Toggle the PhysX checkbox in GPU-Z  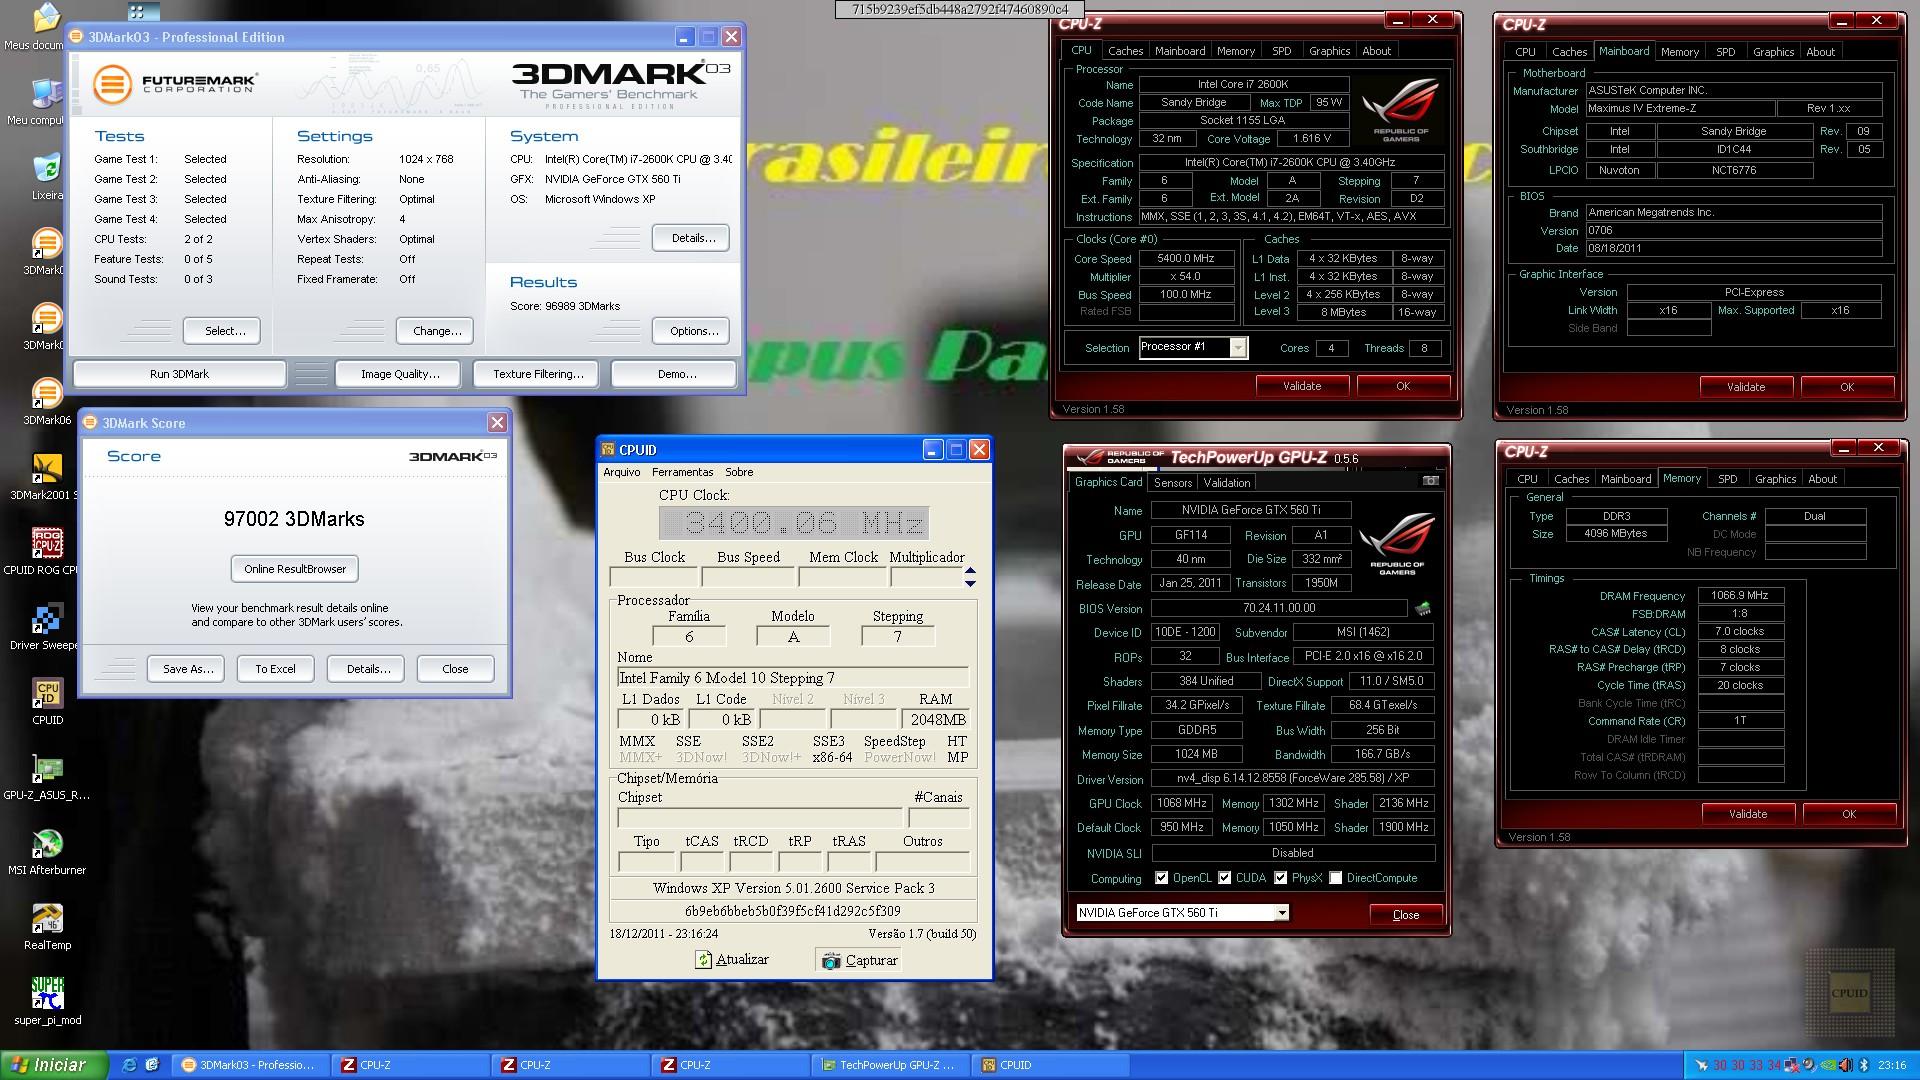point(1281,878)
